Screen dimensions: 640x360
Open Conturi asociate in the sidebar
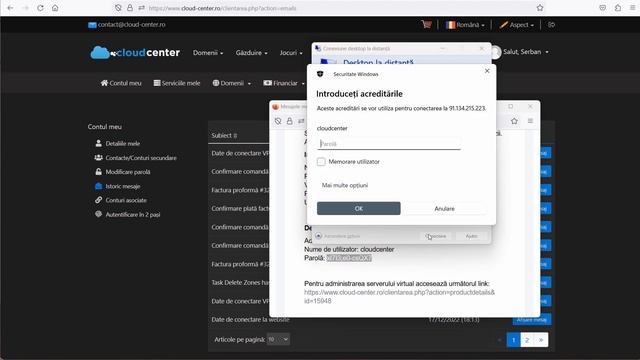point(121,200)
